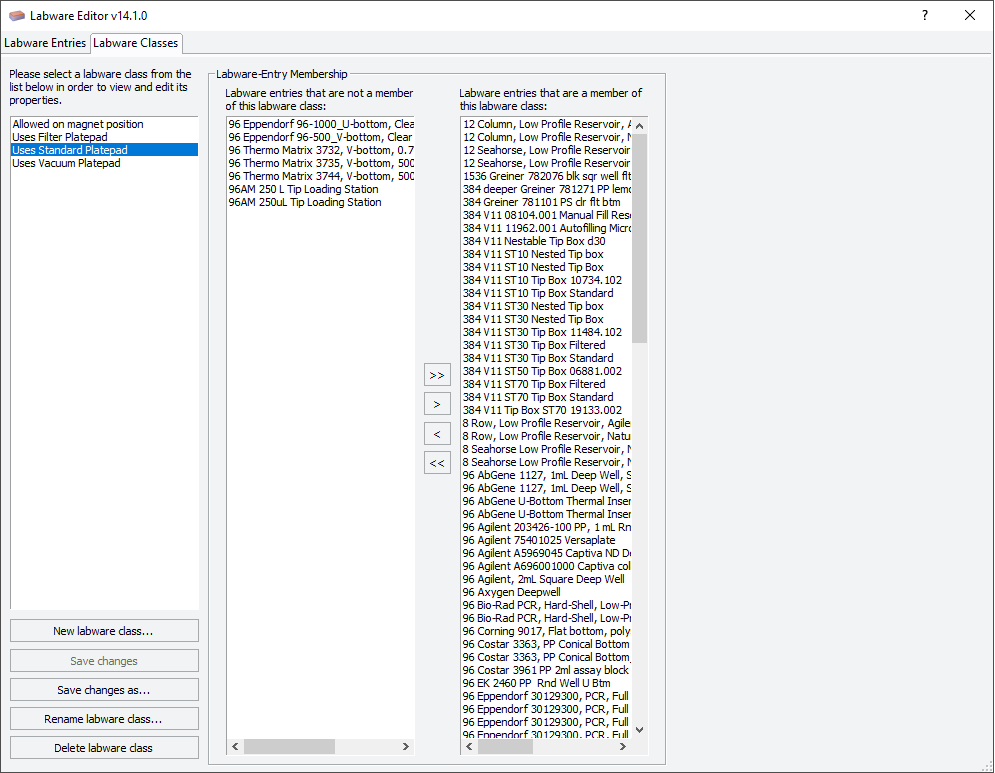
Task: Select '96 Eppendorf 96-500_V-bottom' non-member entry
Action: click(x=320, y=137)
